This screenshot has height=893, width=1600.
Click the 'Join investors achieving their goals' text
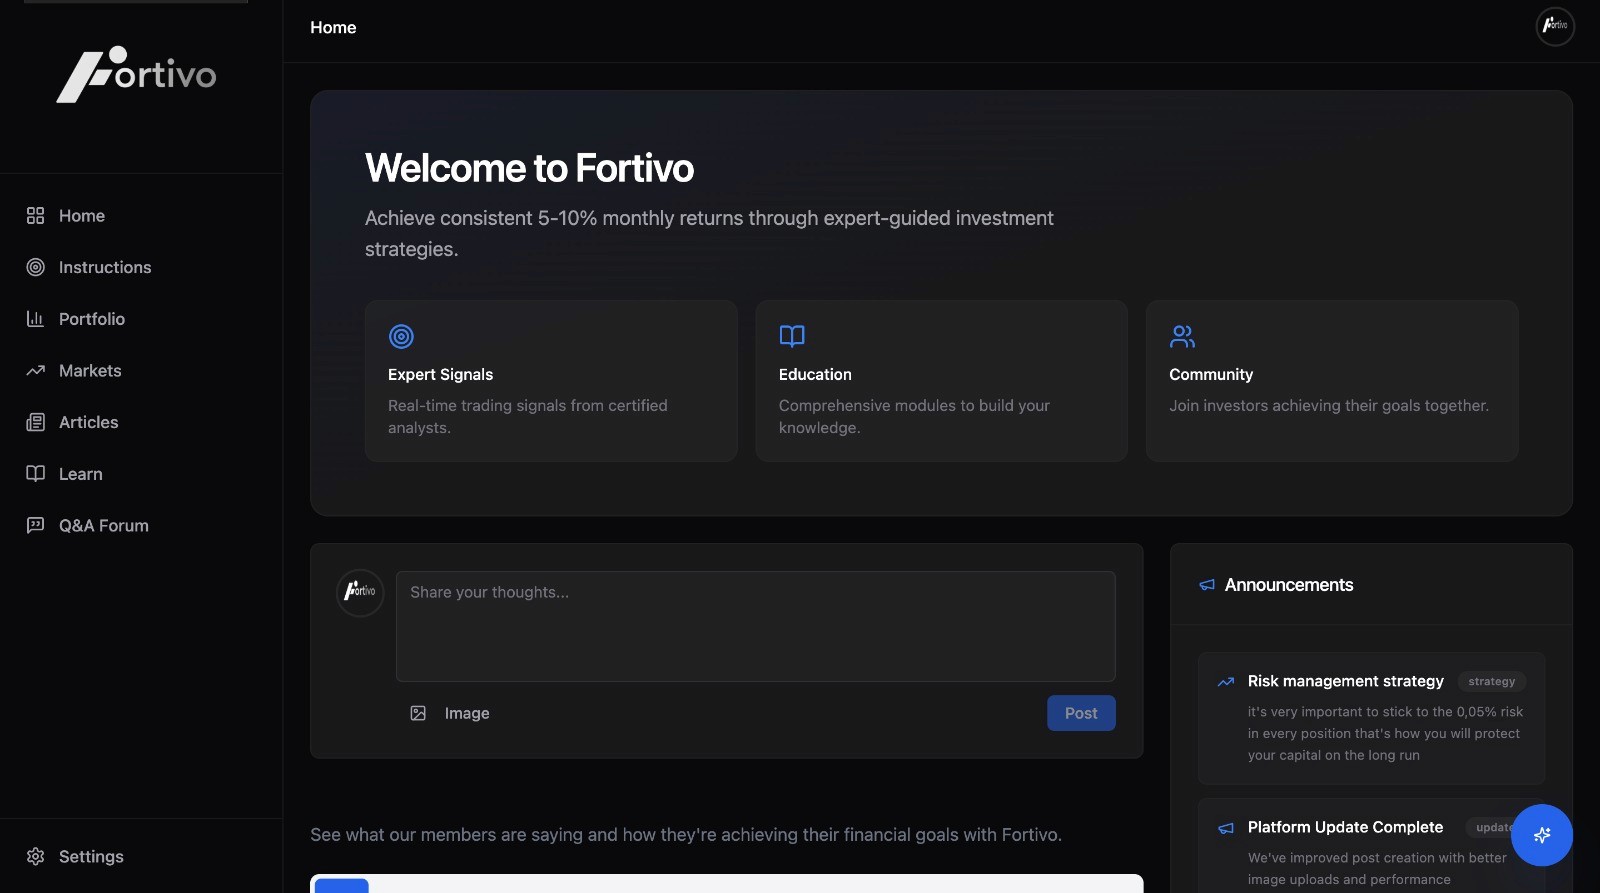point(1329,405)
